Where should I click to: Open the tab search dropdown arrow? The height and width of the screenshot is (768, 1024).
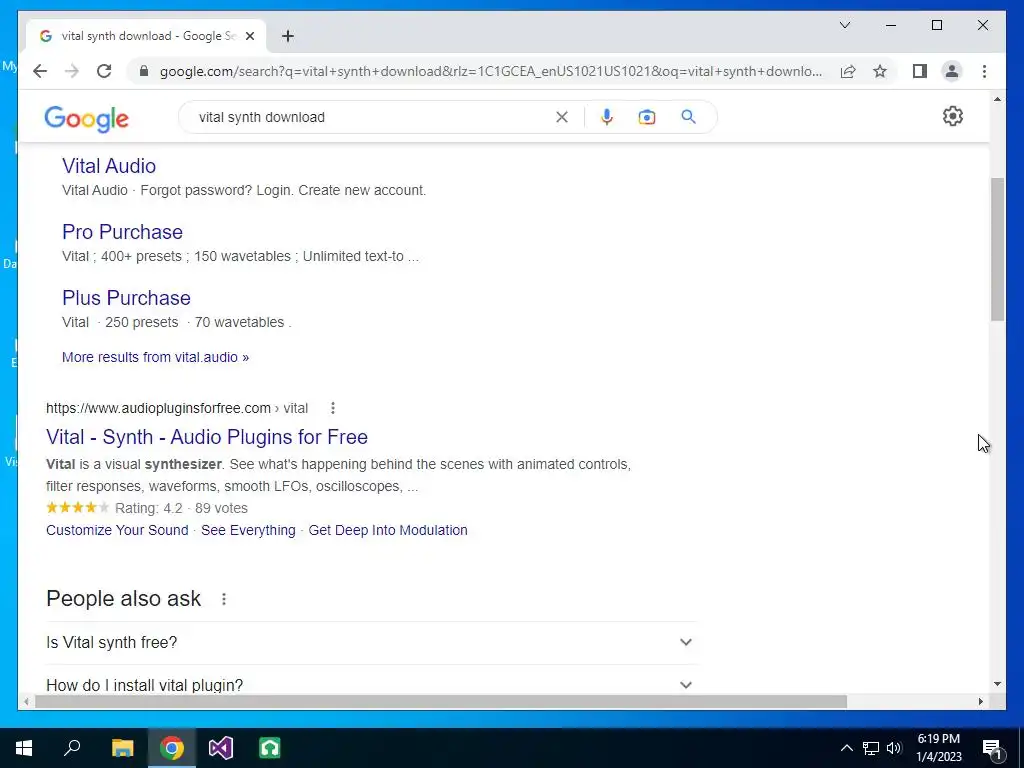coord(845,25)
